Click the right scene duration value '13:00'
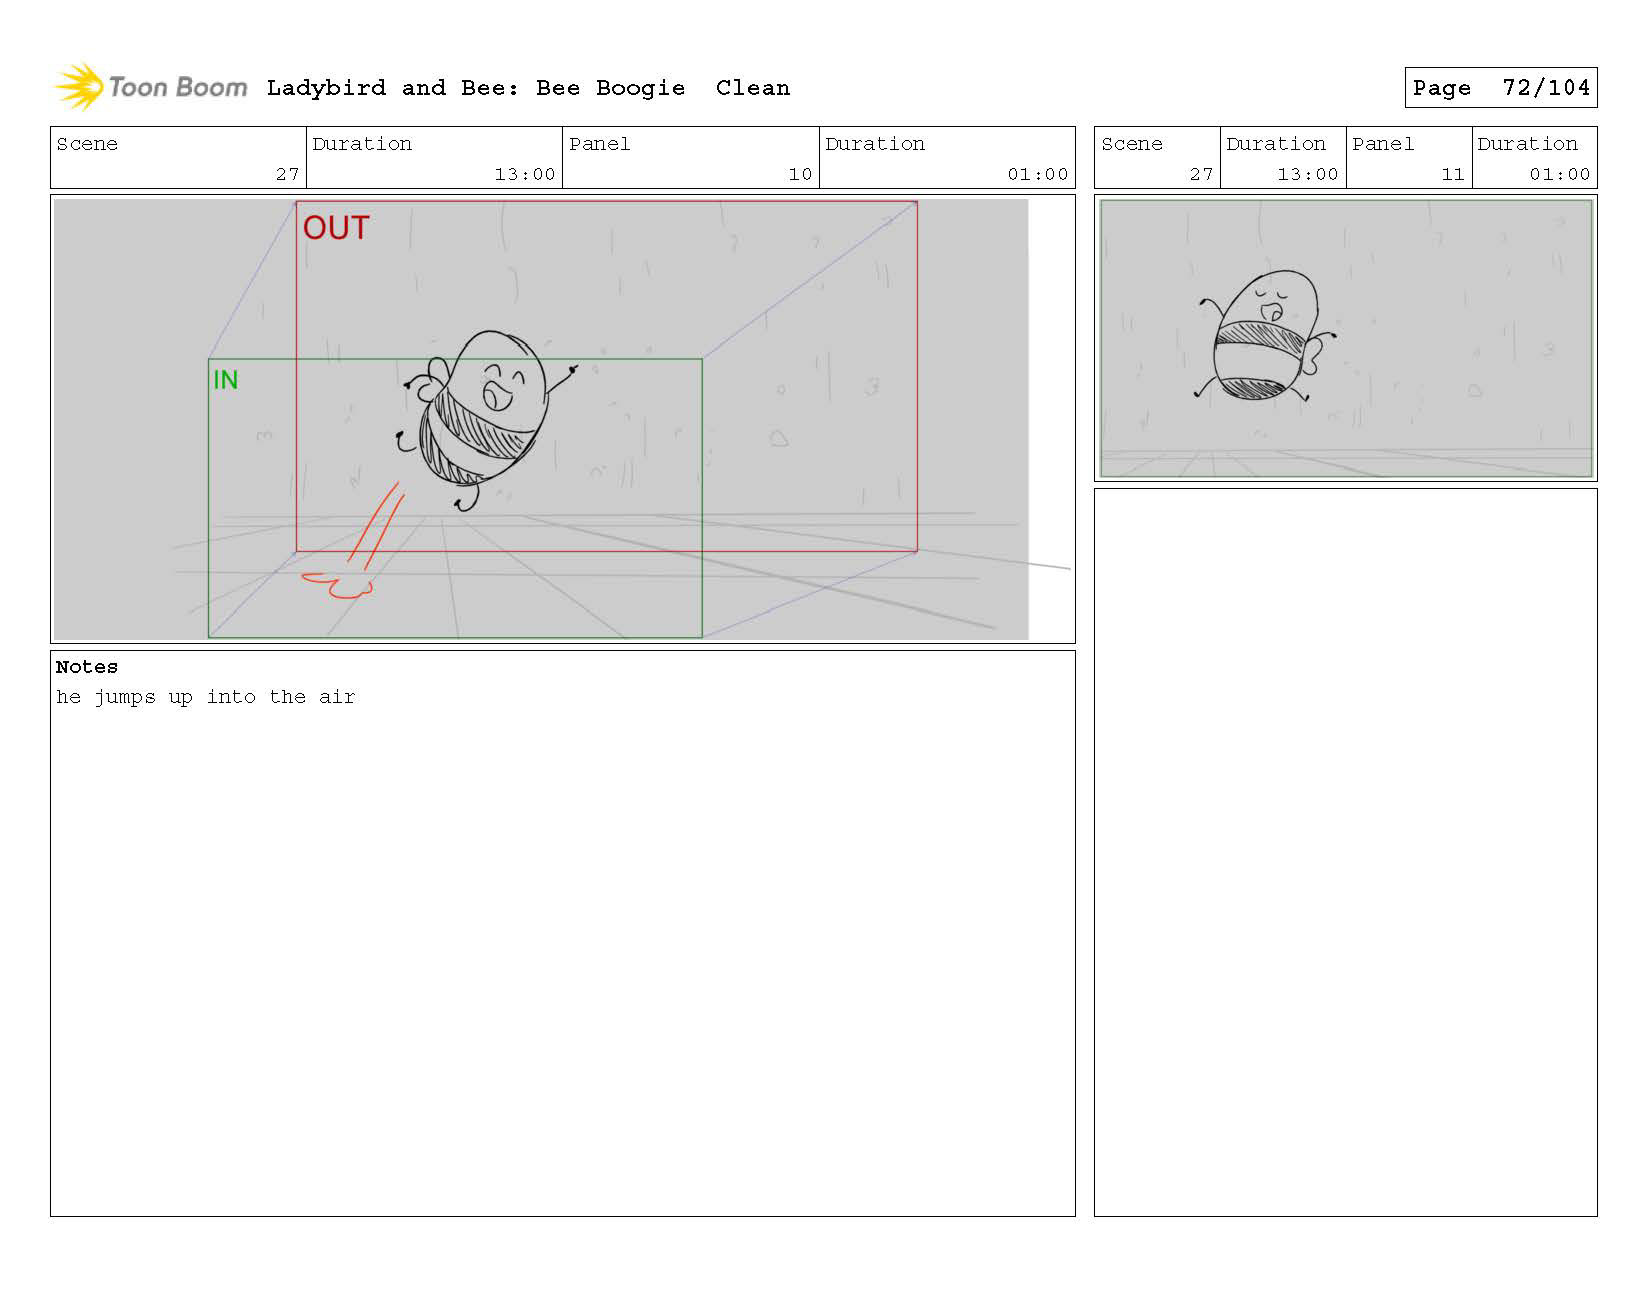Viewport: 1648px width, 1293px height. click(x=1308, y=174)
